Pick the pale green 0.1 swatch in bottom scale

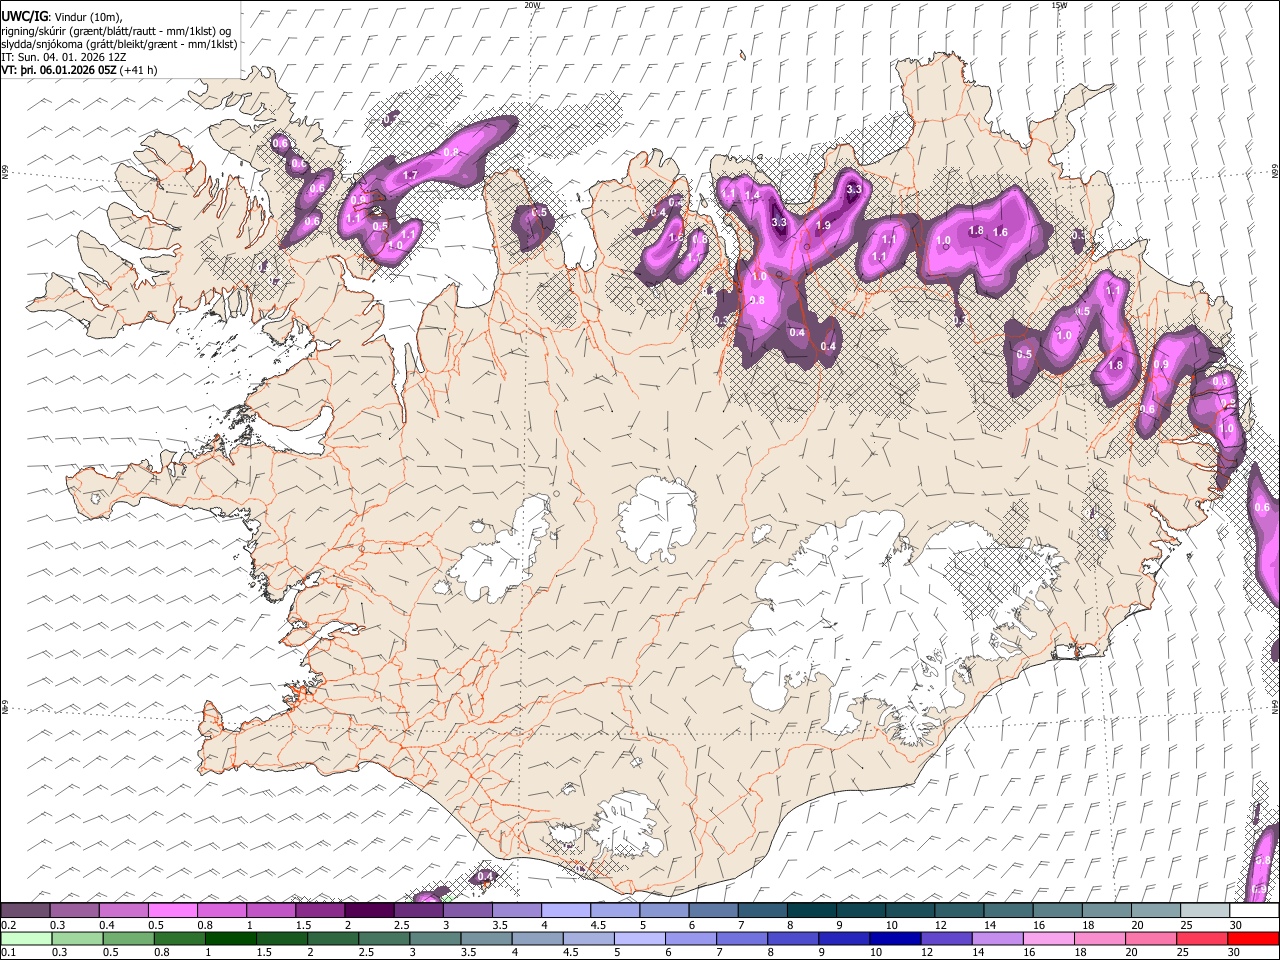pyautogui.click(x=25, y=938)
